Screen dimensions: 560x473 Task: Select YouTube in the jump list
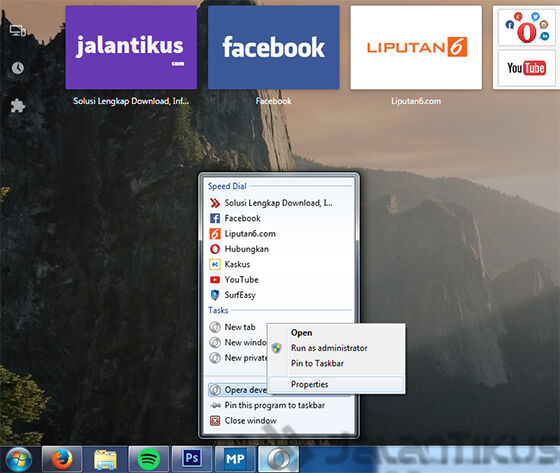point(278,280)
